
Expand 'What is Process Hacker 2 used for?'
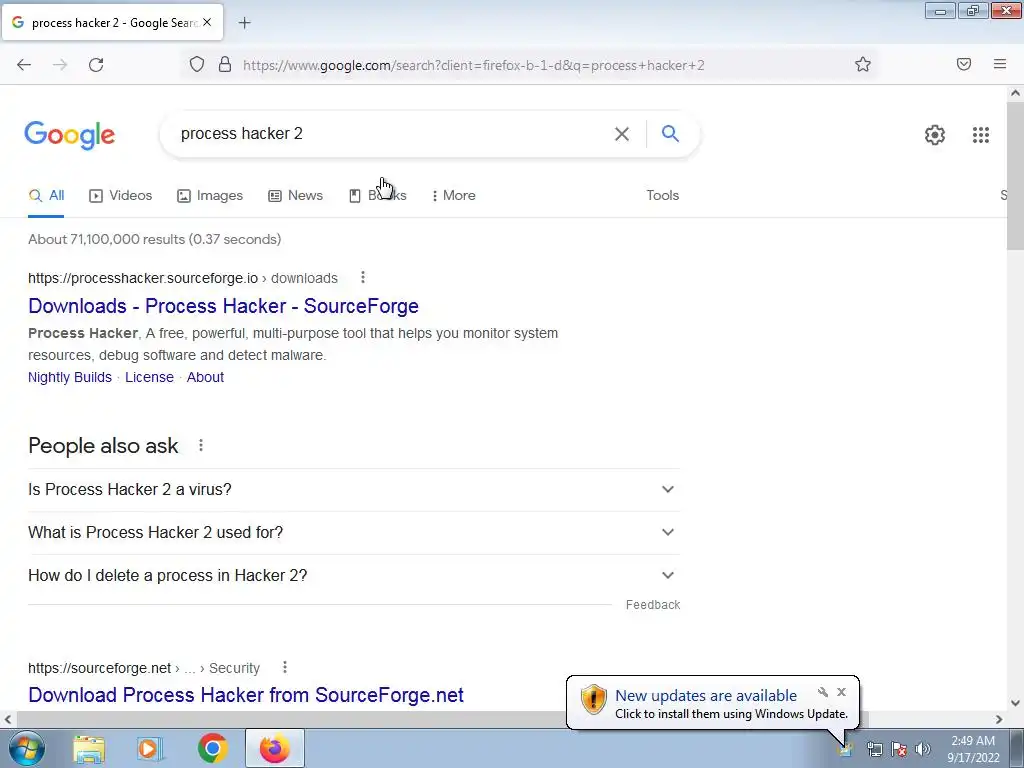(354, 532)
